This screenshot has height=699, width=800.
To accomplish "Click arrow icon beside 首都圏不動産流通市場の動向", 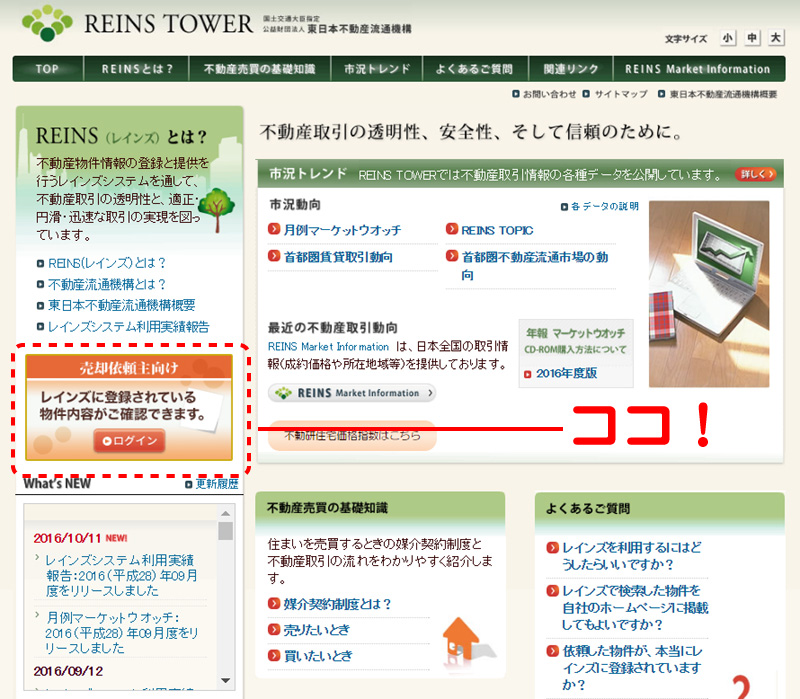I will pyautogui.click(x=452, y=255).
